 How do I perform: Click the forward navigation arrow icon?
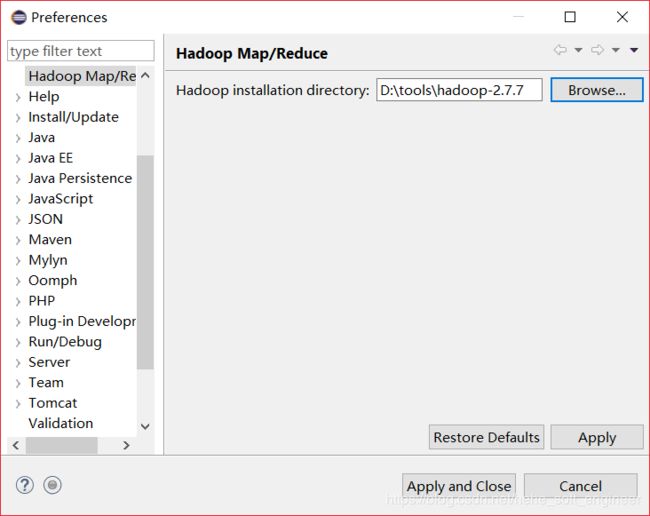tap(597, 50)
